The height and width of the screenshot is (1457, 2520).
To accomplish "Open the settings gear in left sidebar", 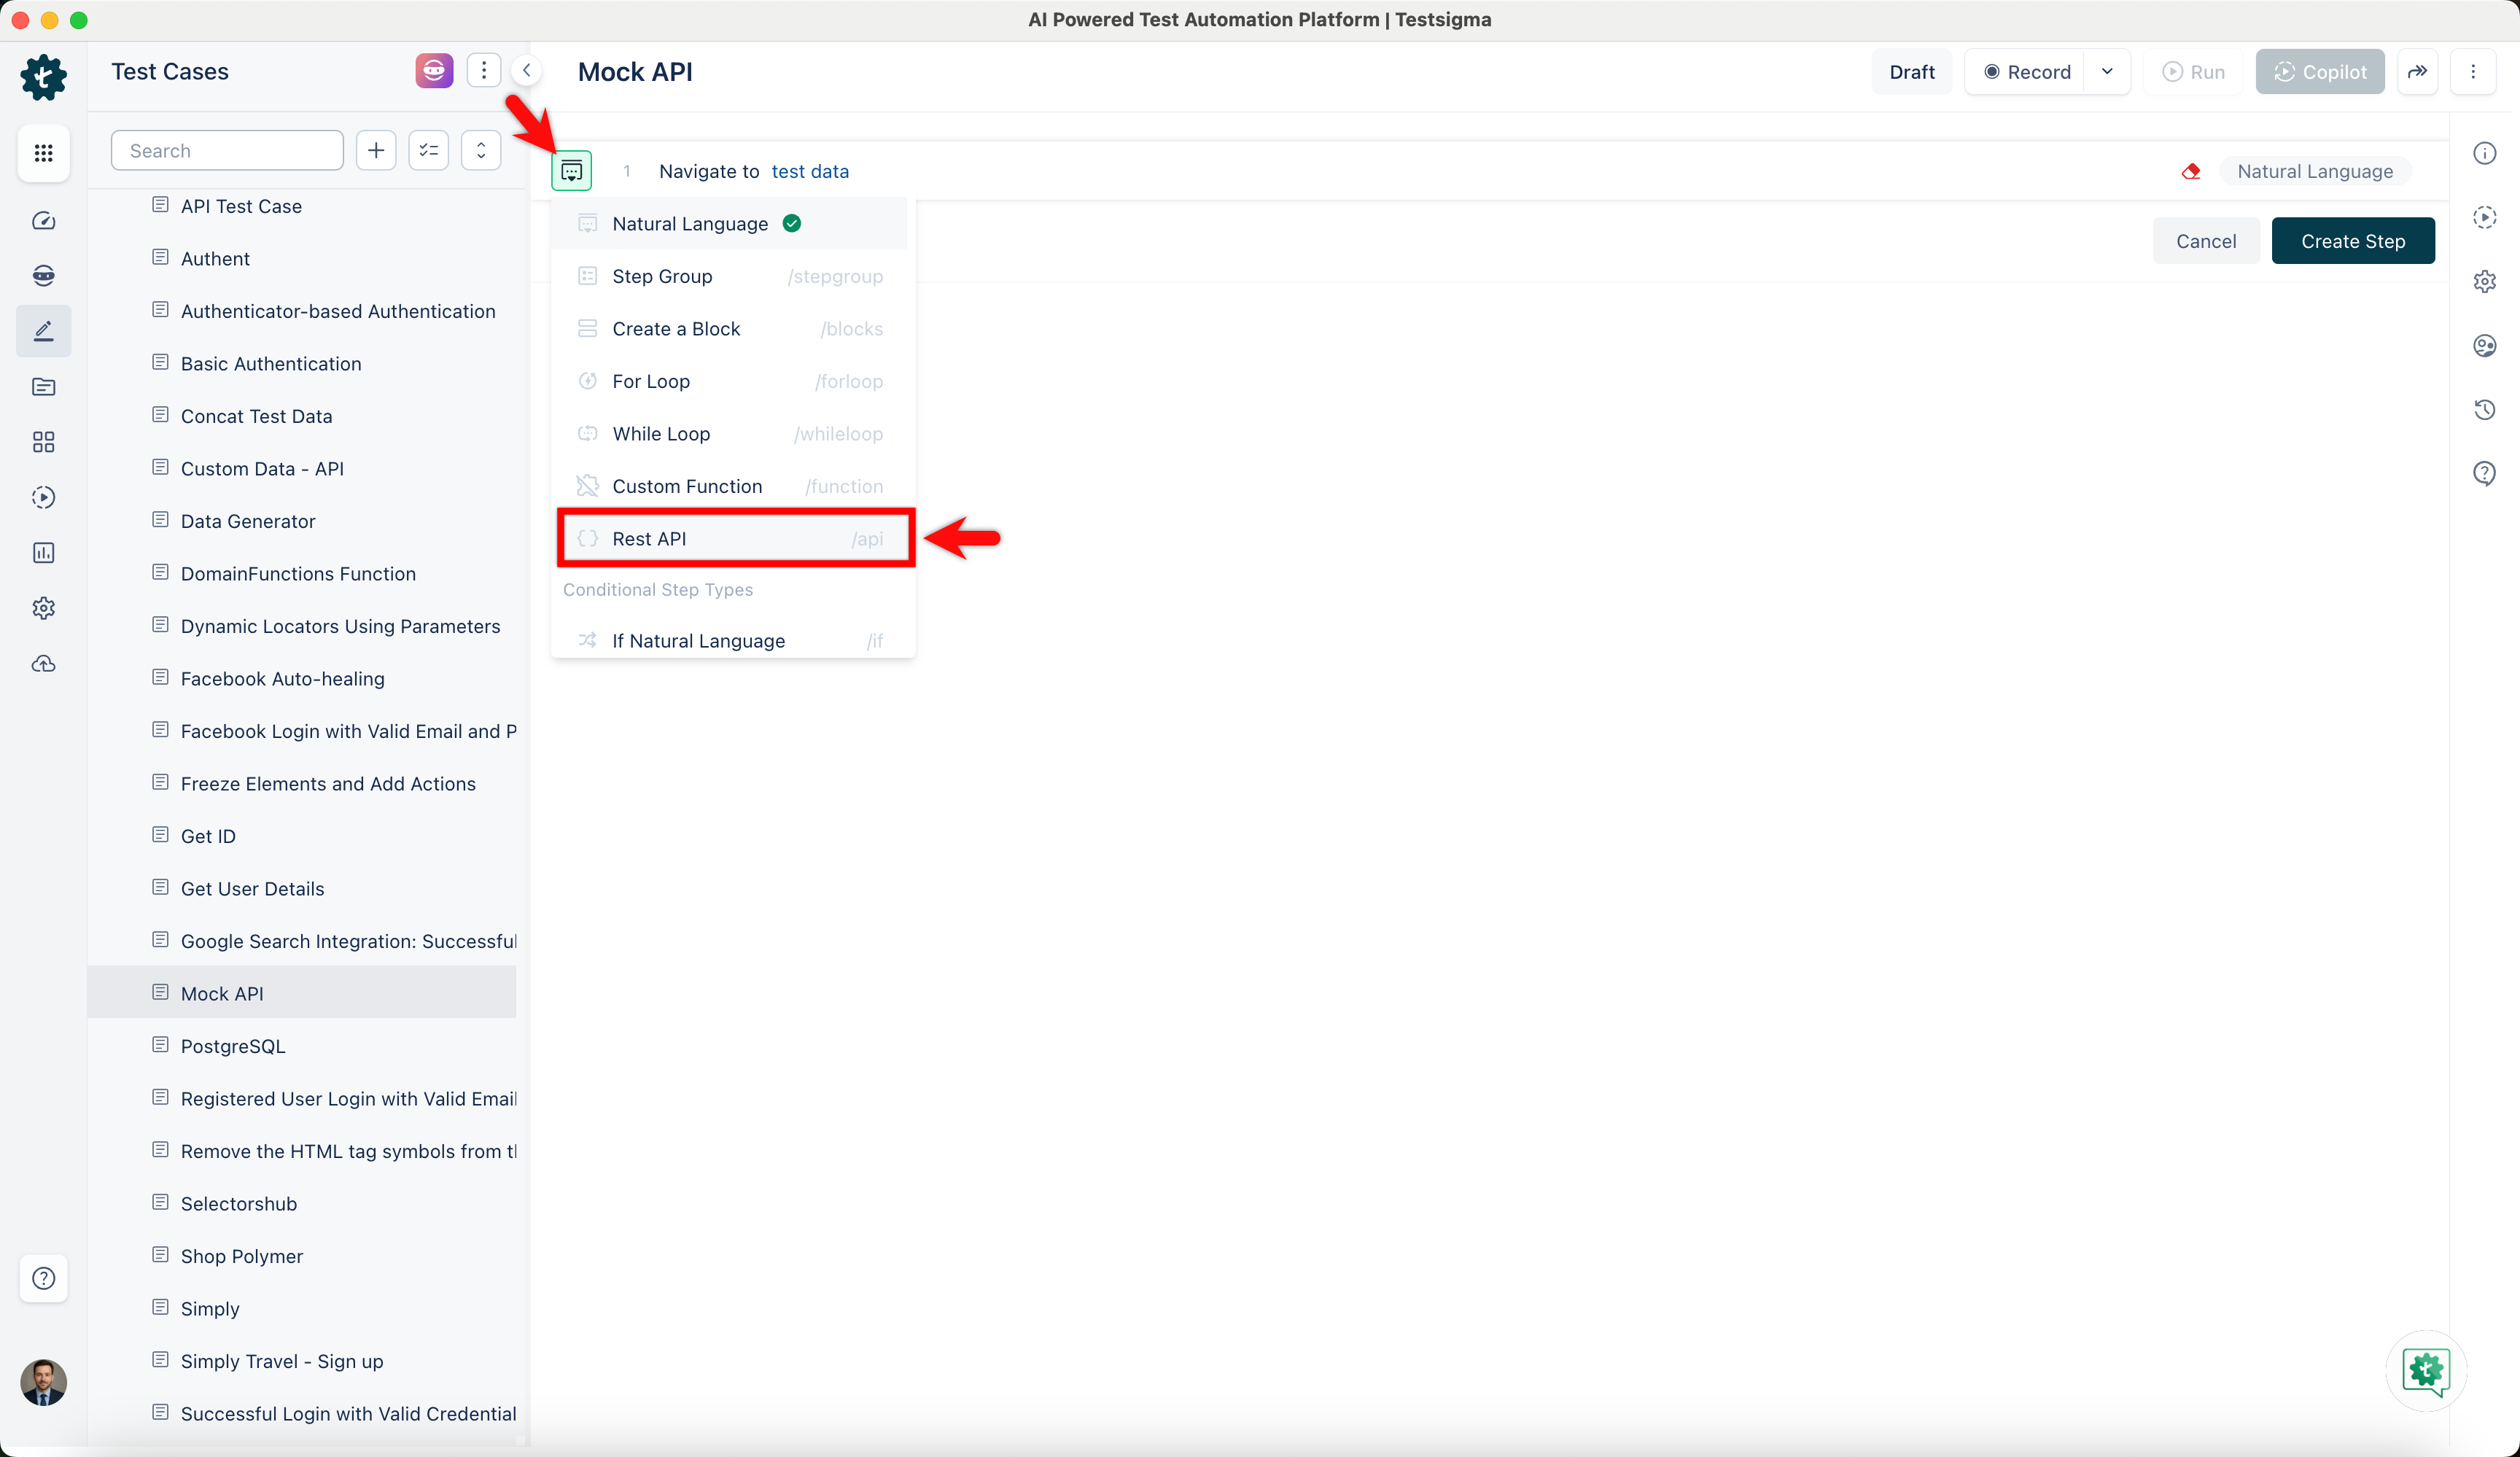I will coord(43,608).
